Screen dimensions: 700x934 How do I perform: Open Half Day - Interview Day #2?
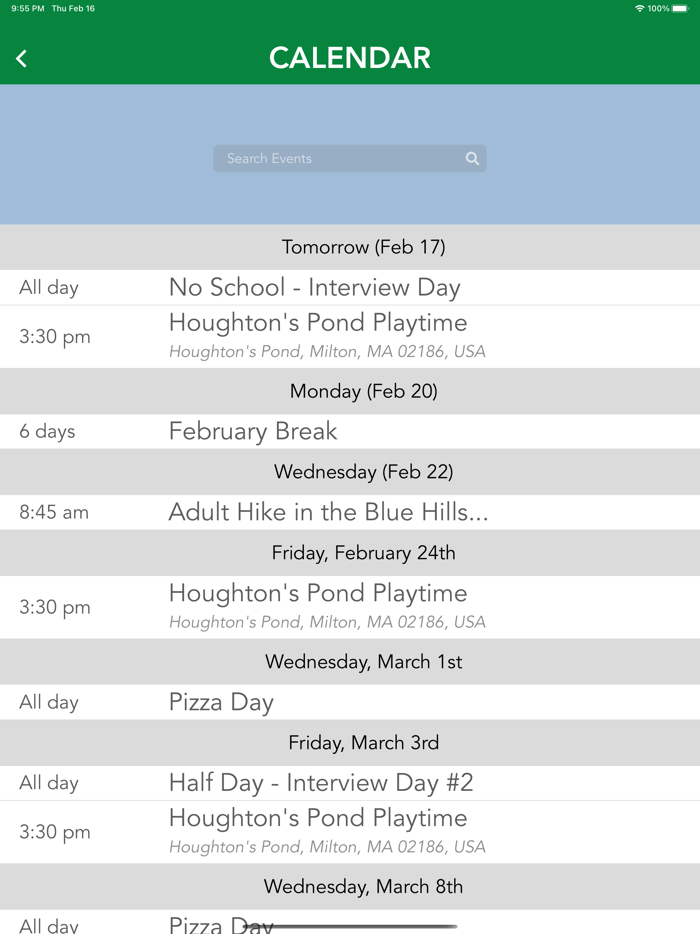click(321, 783)
